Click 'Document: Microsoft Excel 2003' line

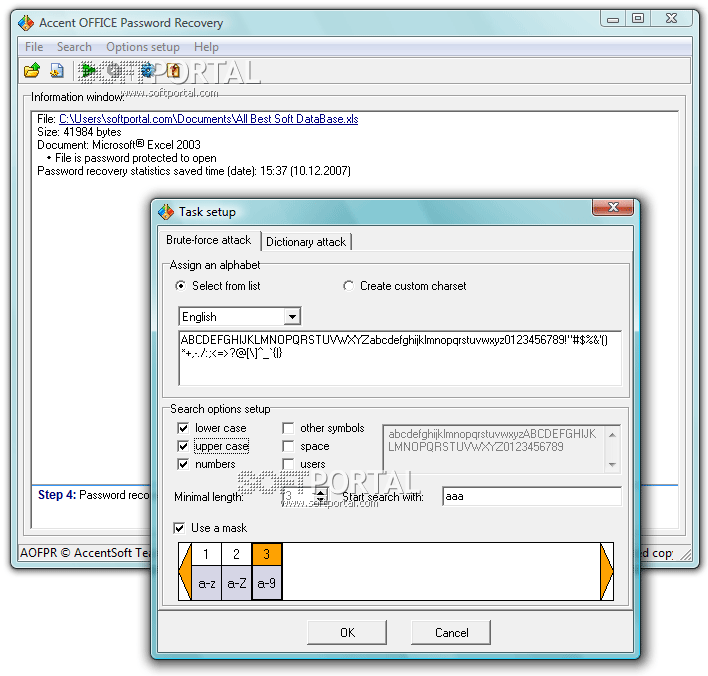pos(119,145)
